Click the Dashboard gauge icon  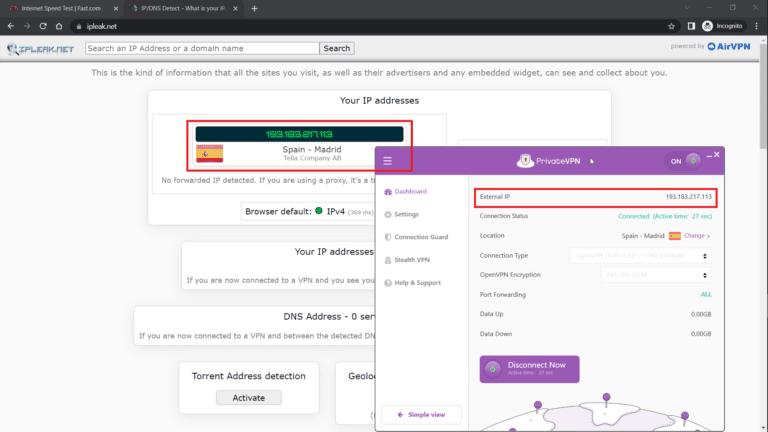(x=388, y=192)
